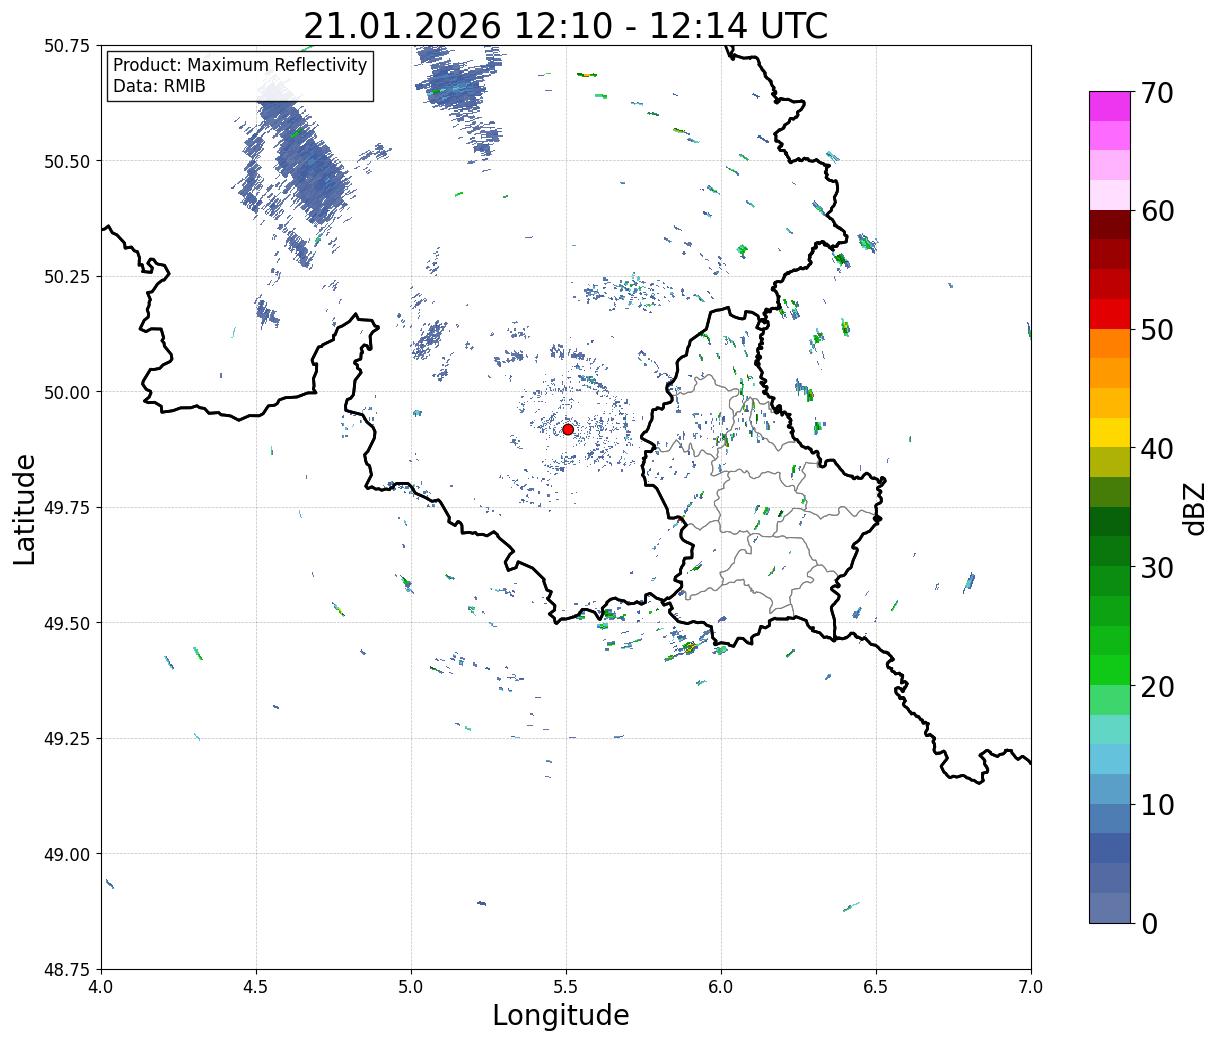Click latitude tick label 49.25
The height and width of the screenshot is (1040, 1219).
tap(67, 739)
